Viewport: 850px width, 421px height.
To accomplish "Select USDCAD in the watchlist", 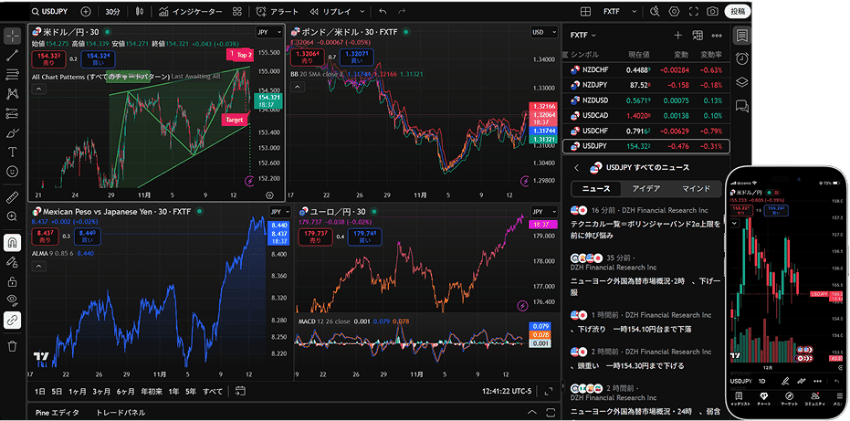I will (x=646, y=115).
